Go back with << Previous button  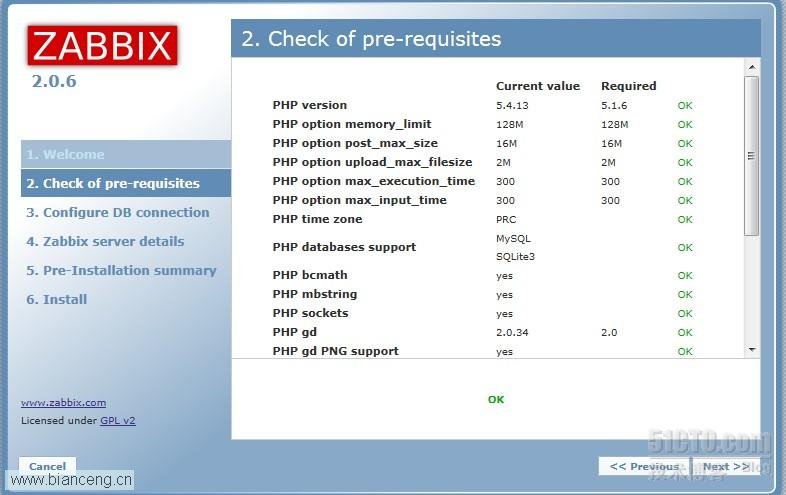644,466
